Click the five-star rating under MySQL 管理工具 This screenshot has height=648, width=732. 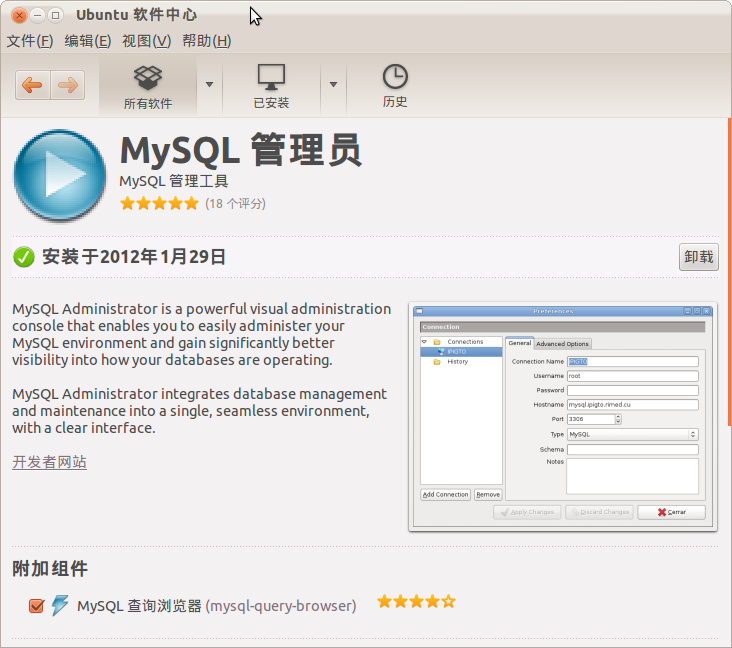159,204
